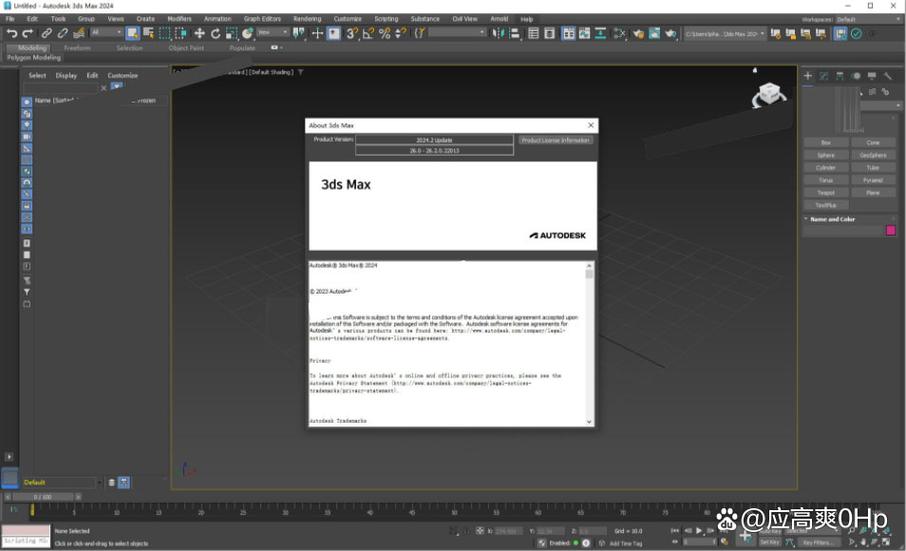Image resolution: width=906 pixels, height=551 pixels.
Task: Open the Modifiers menu
Action: (179, 19)
